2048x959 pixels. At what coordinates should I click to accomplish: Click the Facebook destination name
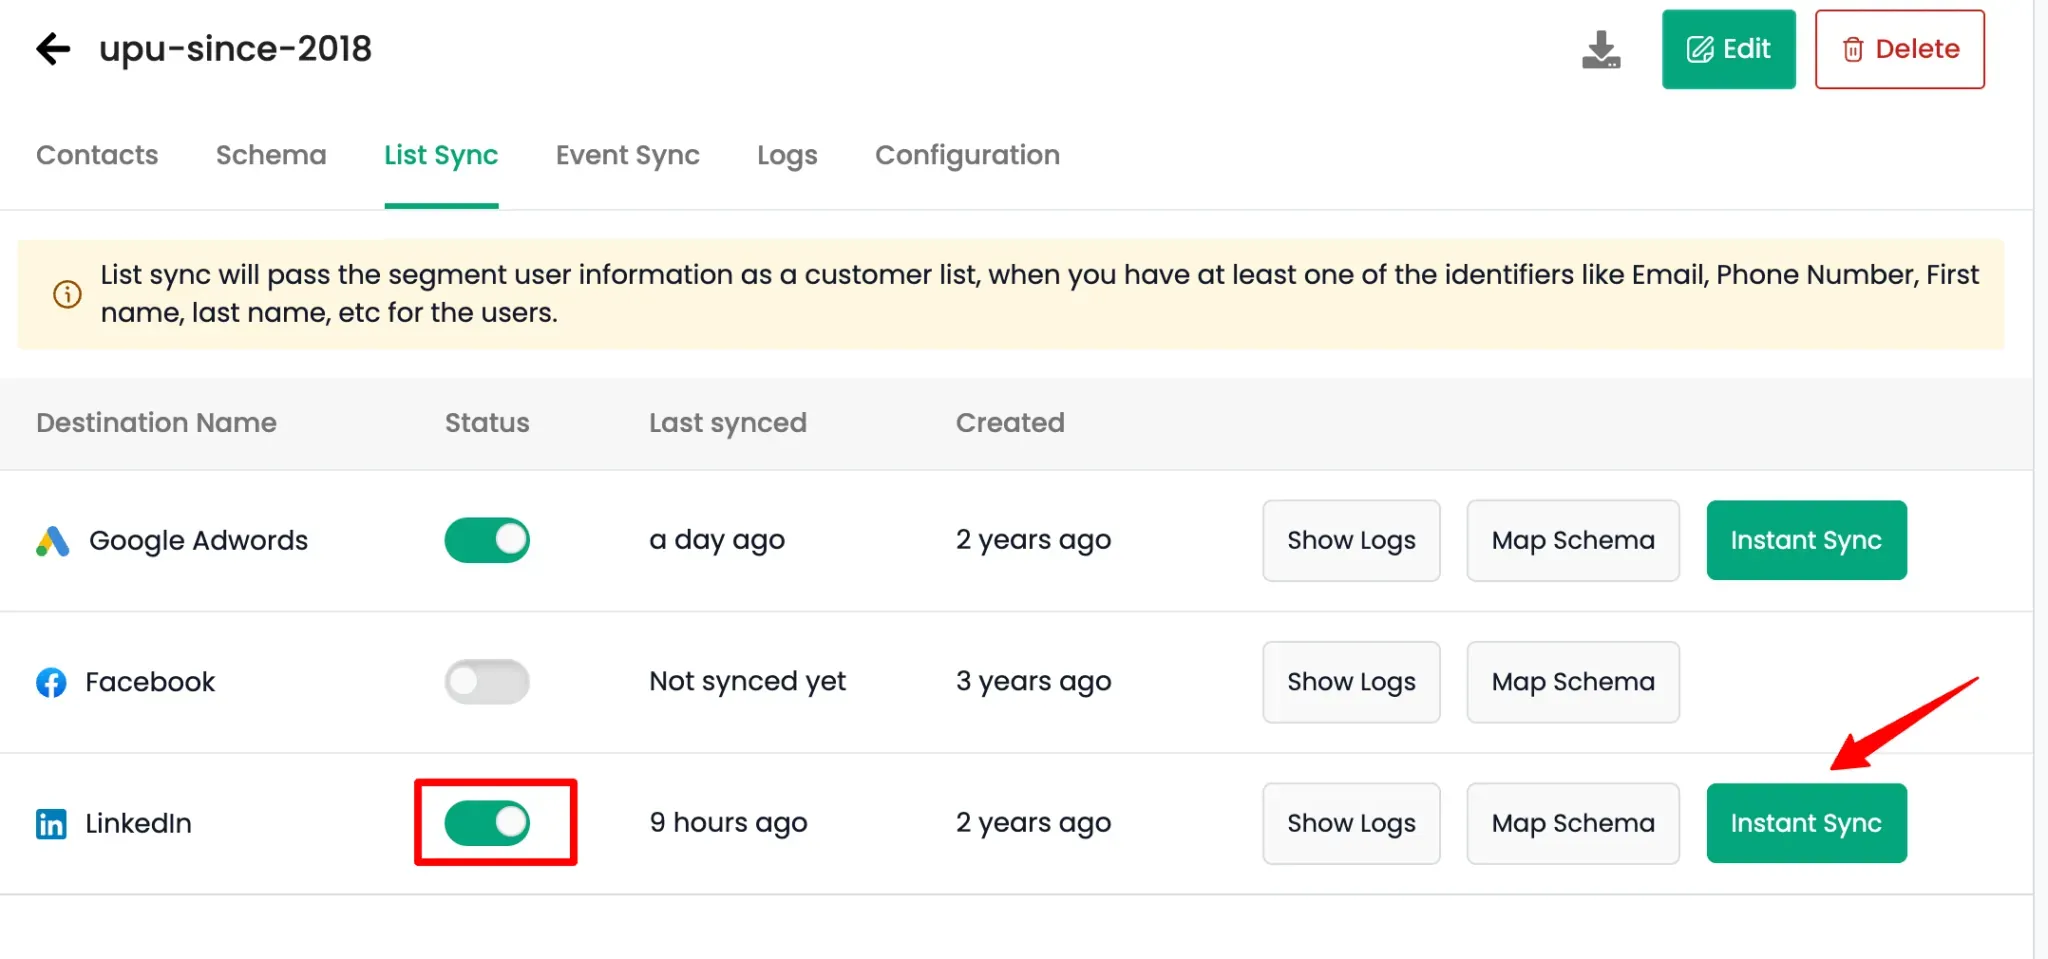click(150, 682)
